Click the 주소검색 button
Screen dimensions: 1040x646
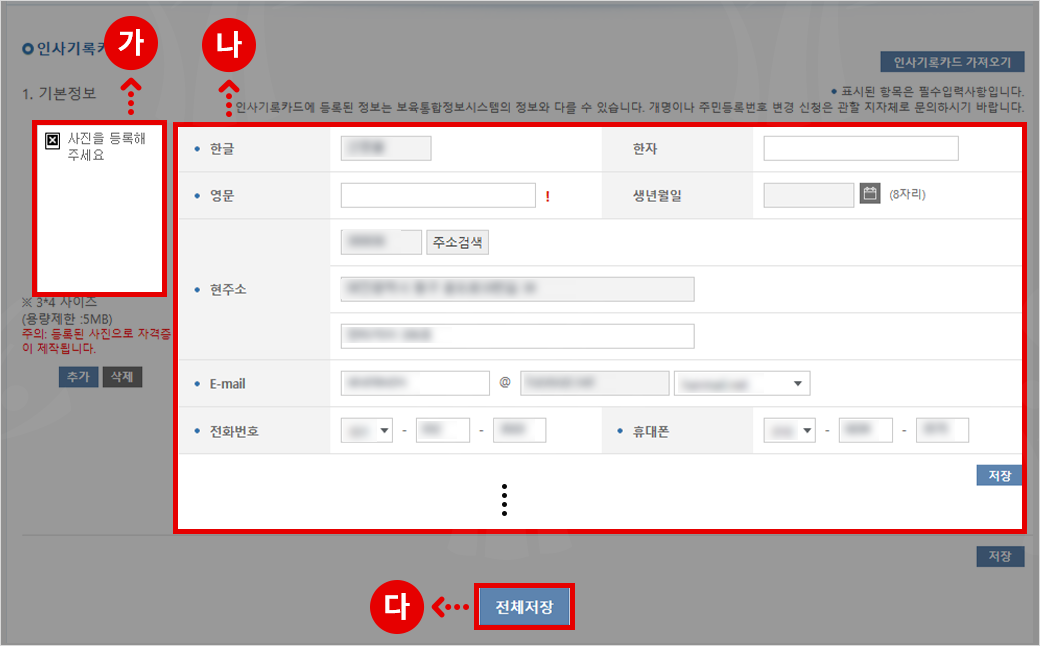pyautogui.click(x=458, y=242)
